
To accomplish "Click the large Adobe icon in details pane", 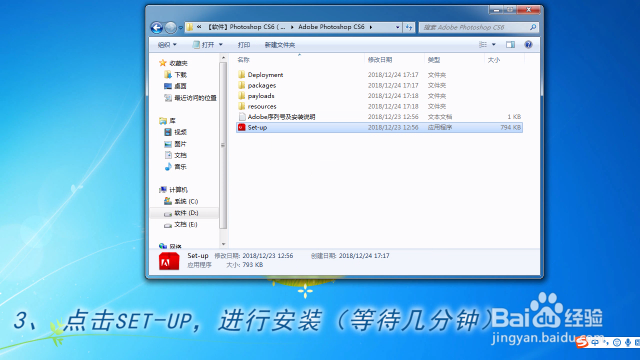I will pos(169,261).
